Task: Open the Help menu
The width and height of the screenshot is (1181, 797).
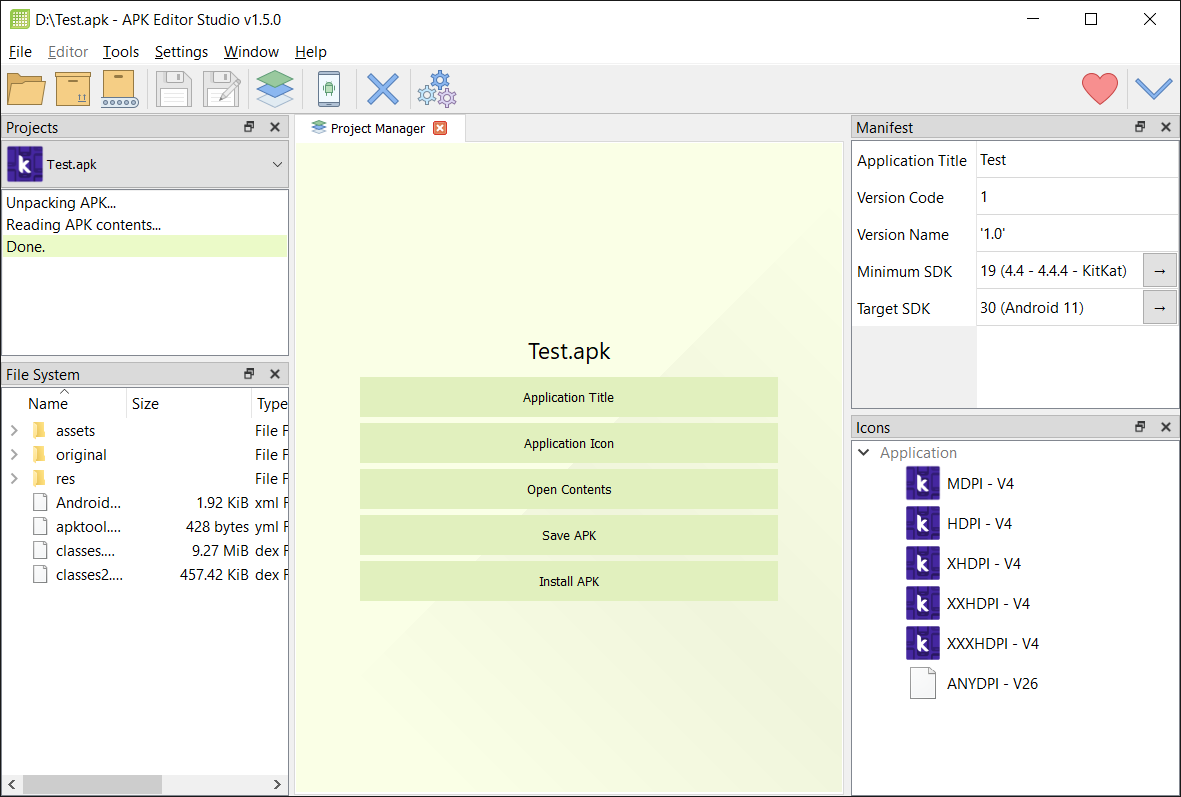Action: tap(310, 52)
